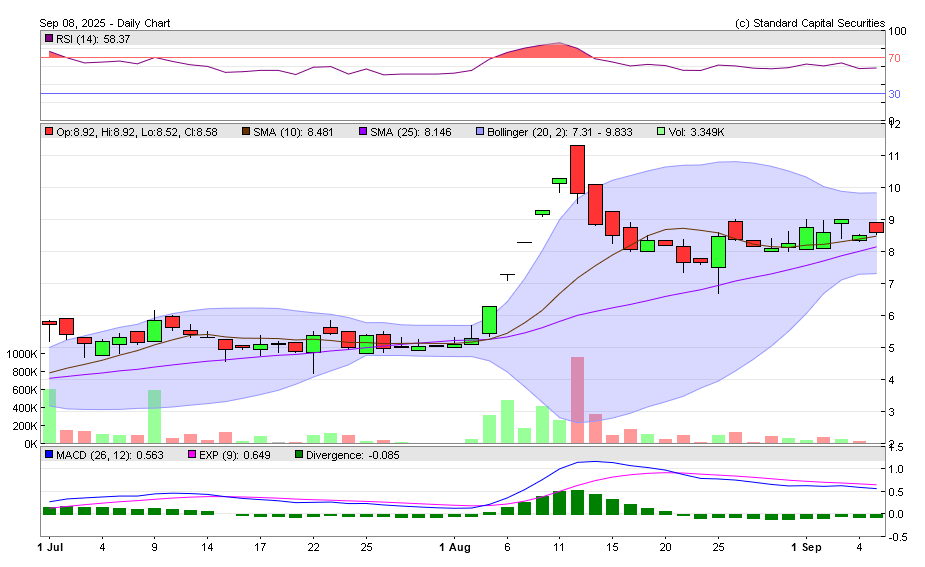Screen dimensions: 925x567
Task: Click the 1000K volume axis label
Action: [x=22, y=354]
